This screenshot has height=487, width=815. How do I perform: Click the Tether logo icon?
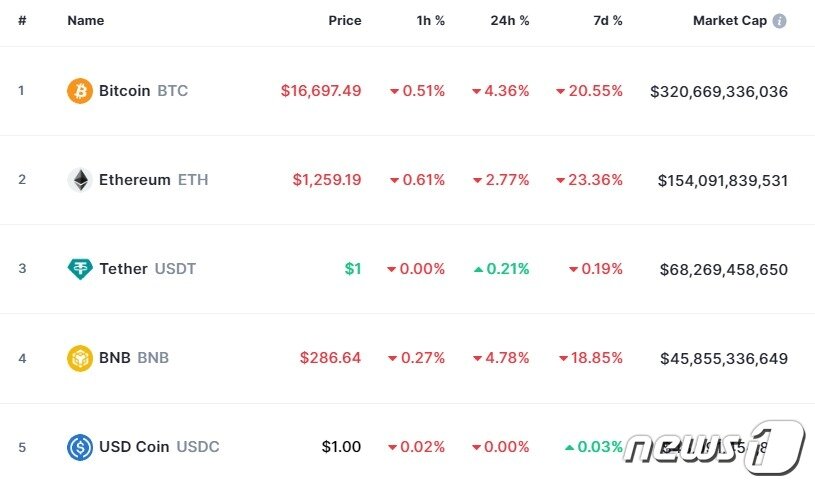coord(80,269)
